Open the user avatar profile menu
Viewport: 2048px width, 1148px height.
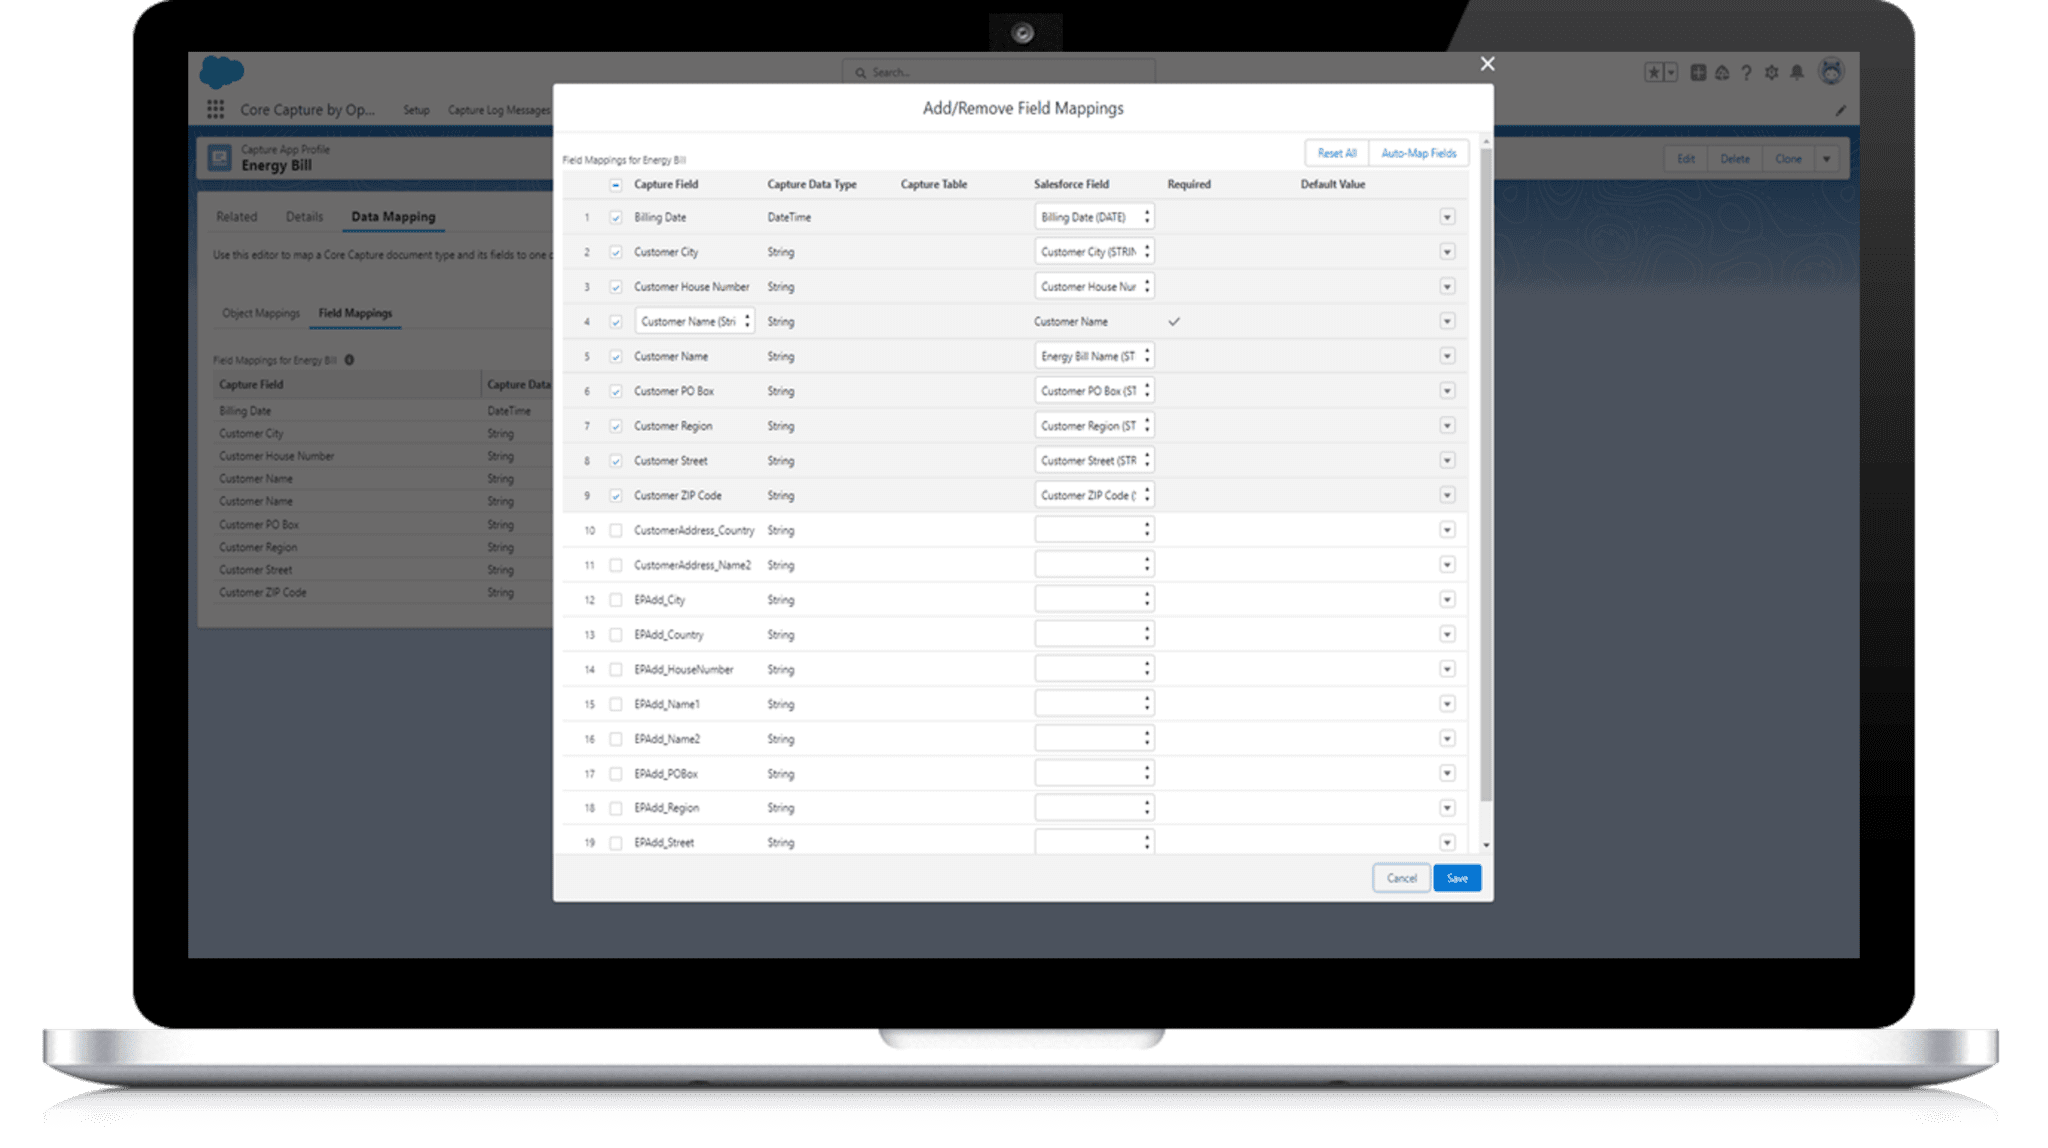(1832, 72)
